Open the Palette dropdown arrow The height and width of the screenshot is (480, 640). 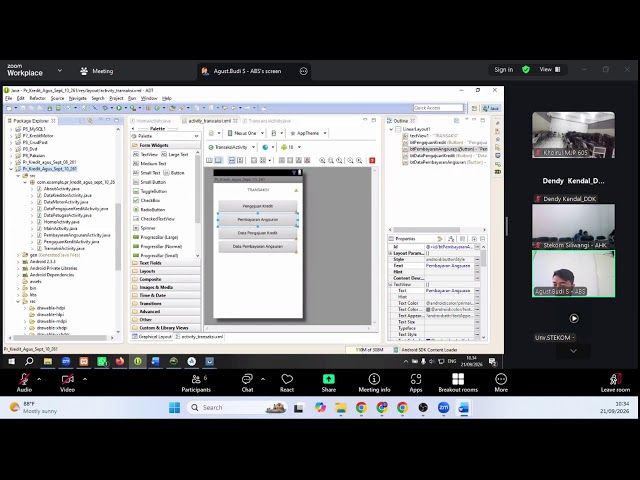pos(196,136)
